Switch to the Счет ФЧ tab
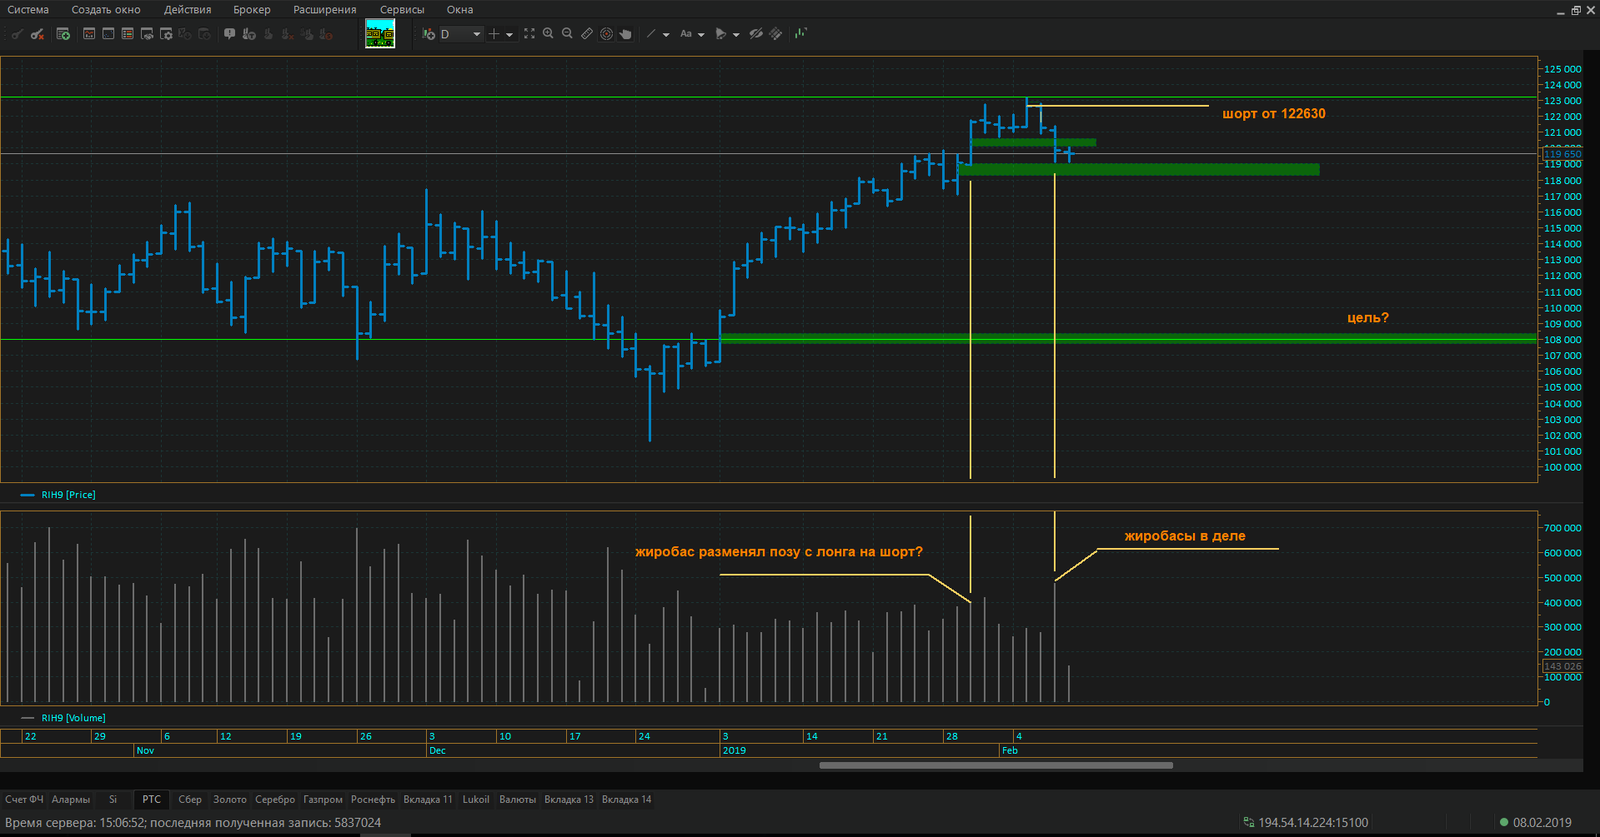 [x=24, y=799]
